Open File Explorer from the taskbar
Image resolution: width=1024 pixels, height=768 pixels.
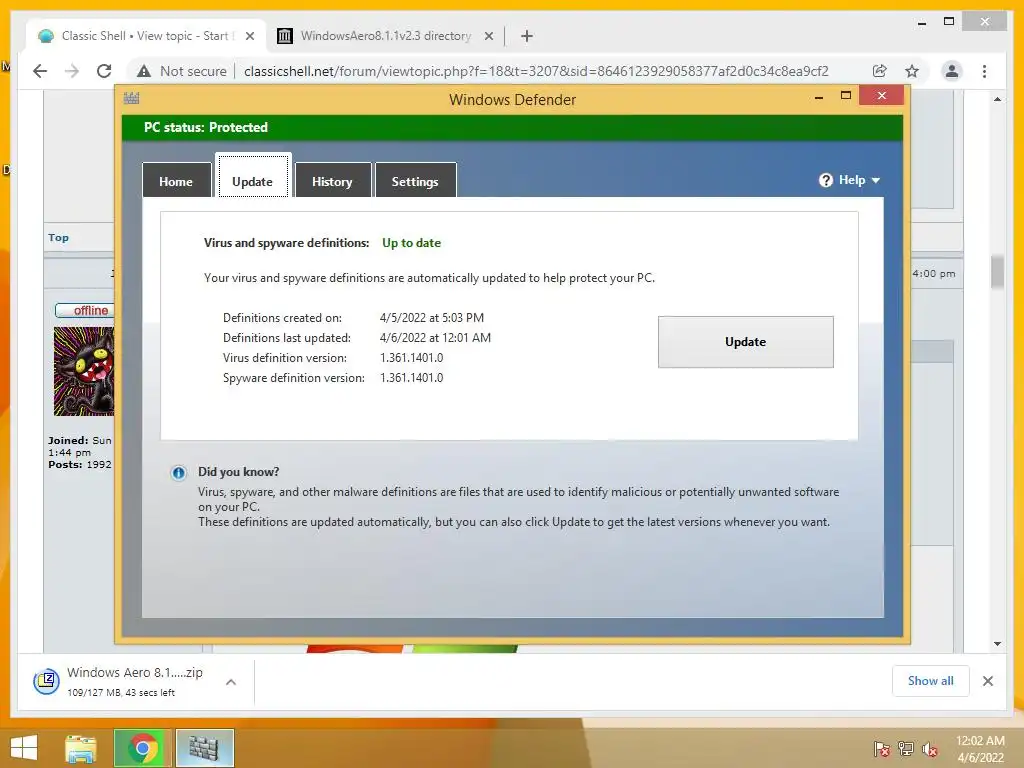[81, 748]
